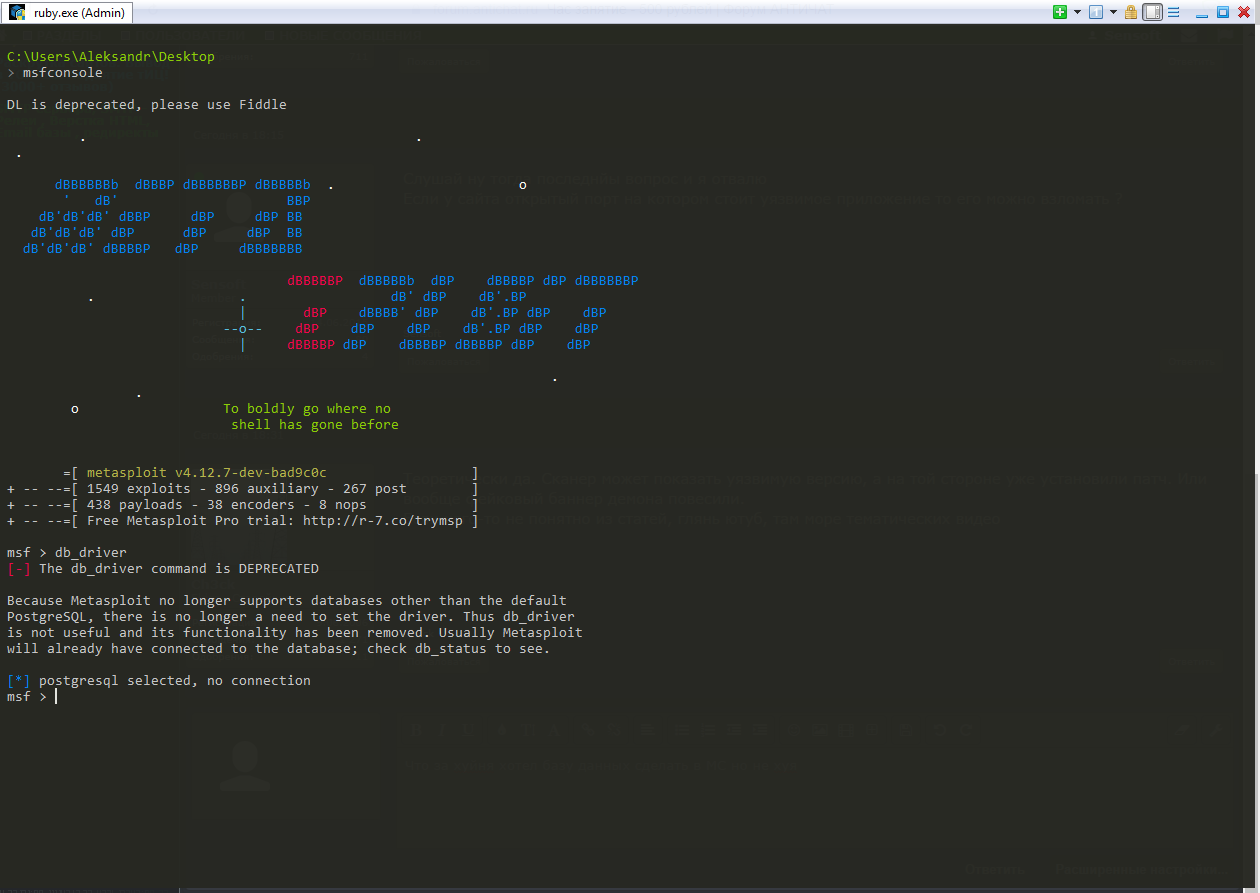Screen dimensions: 1260x893
Task: Click the msfconsole command line text
Action: pos(63,73)
